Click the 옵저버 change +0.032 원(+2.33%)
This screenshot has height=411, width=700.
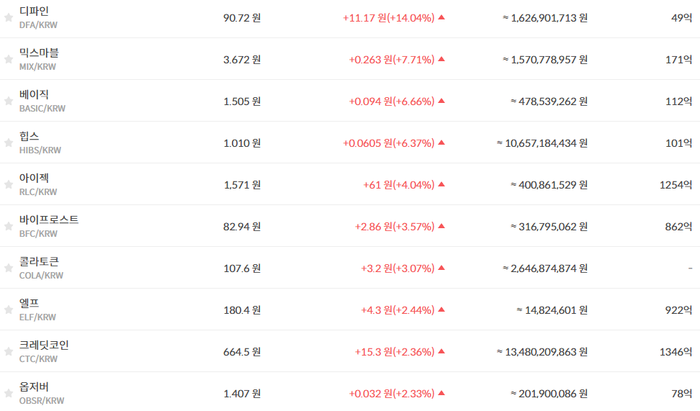(392, 394)
